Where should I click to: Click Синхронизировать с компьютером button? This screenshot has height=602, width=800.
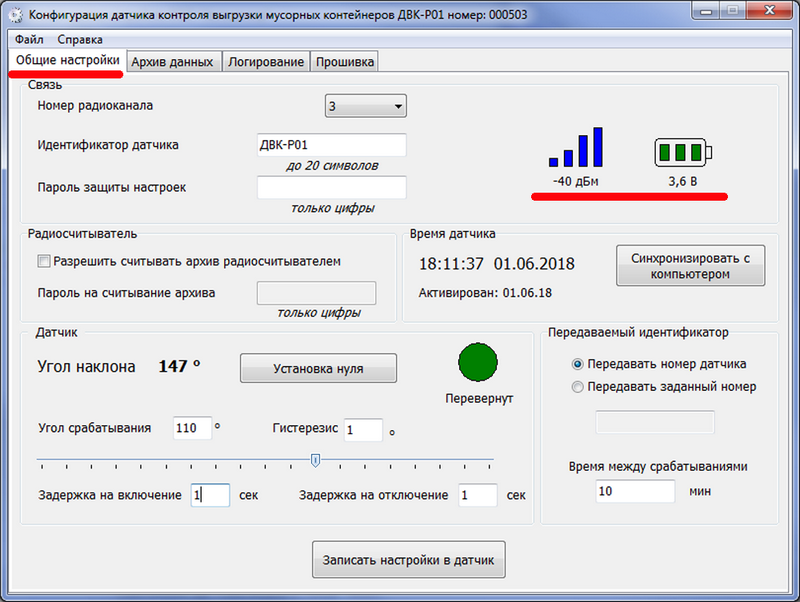(x=690, y=266)
